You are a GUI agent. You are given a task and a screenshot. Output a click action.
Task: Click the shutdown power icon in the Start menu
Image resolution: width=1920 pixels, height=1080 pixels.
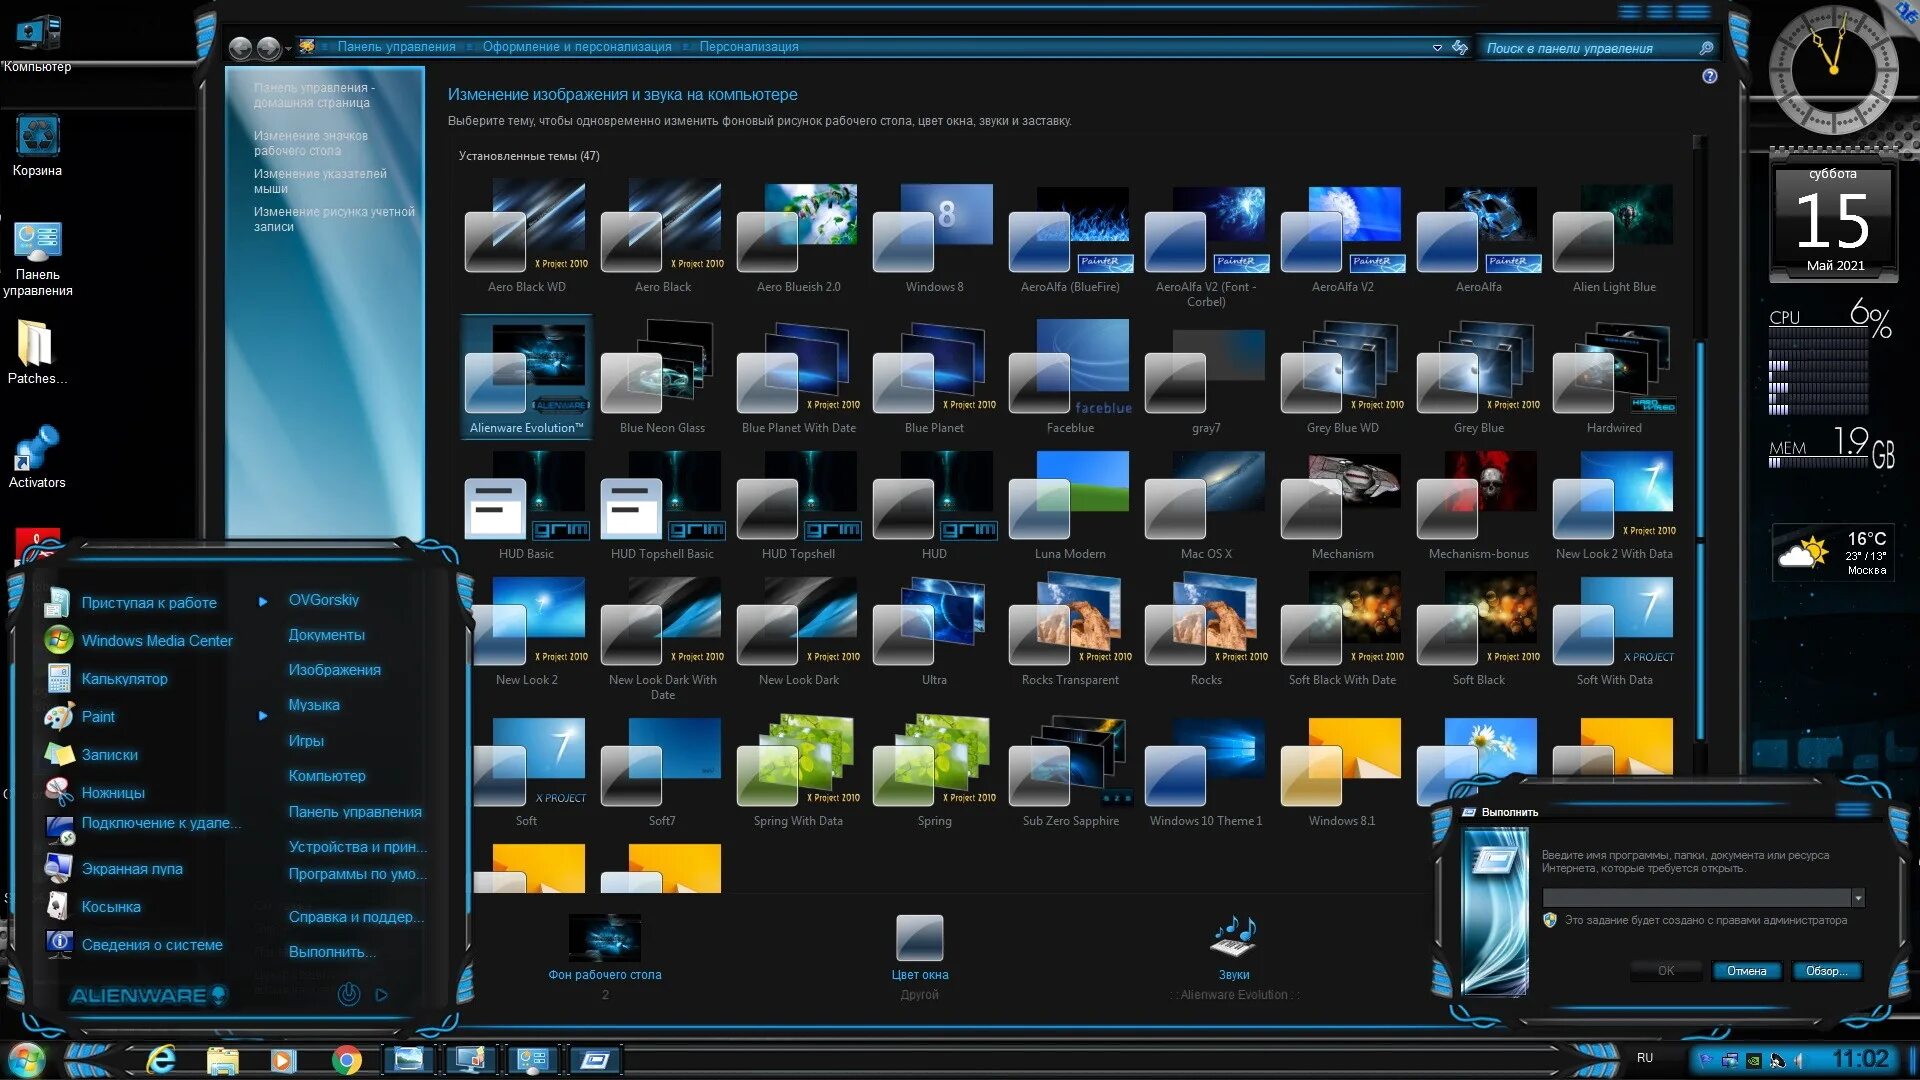(348, 994)
